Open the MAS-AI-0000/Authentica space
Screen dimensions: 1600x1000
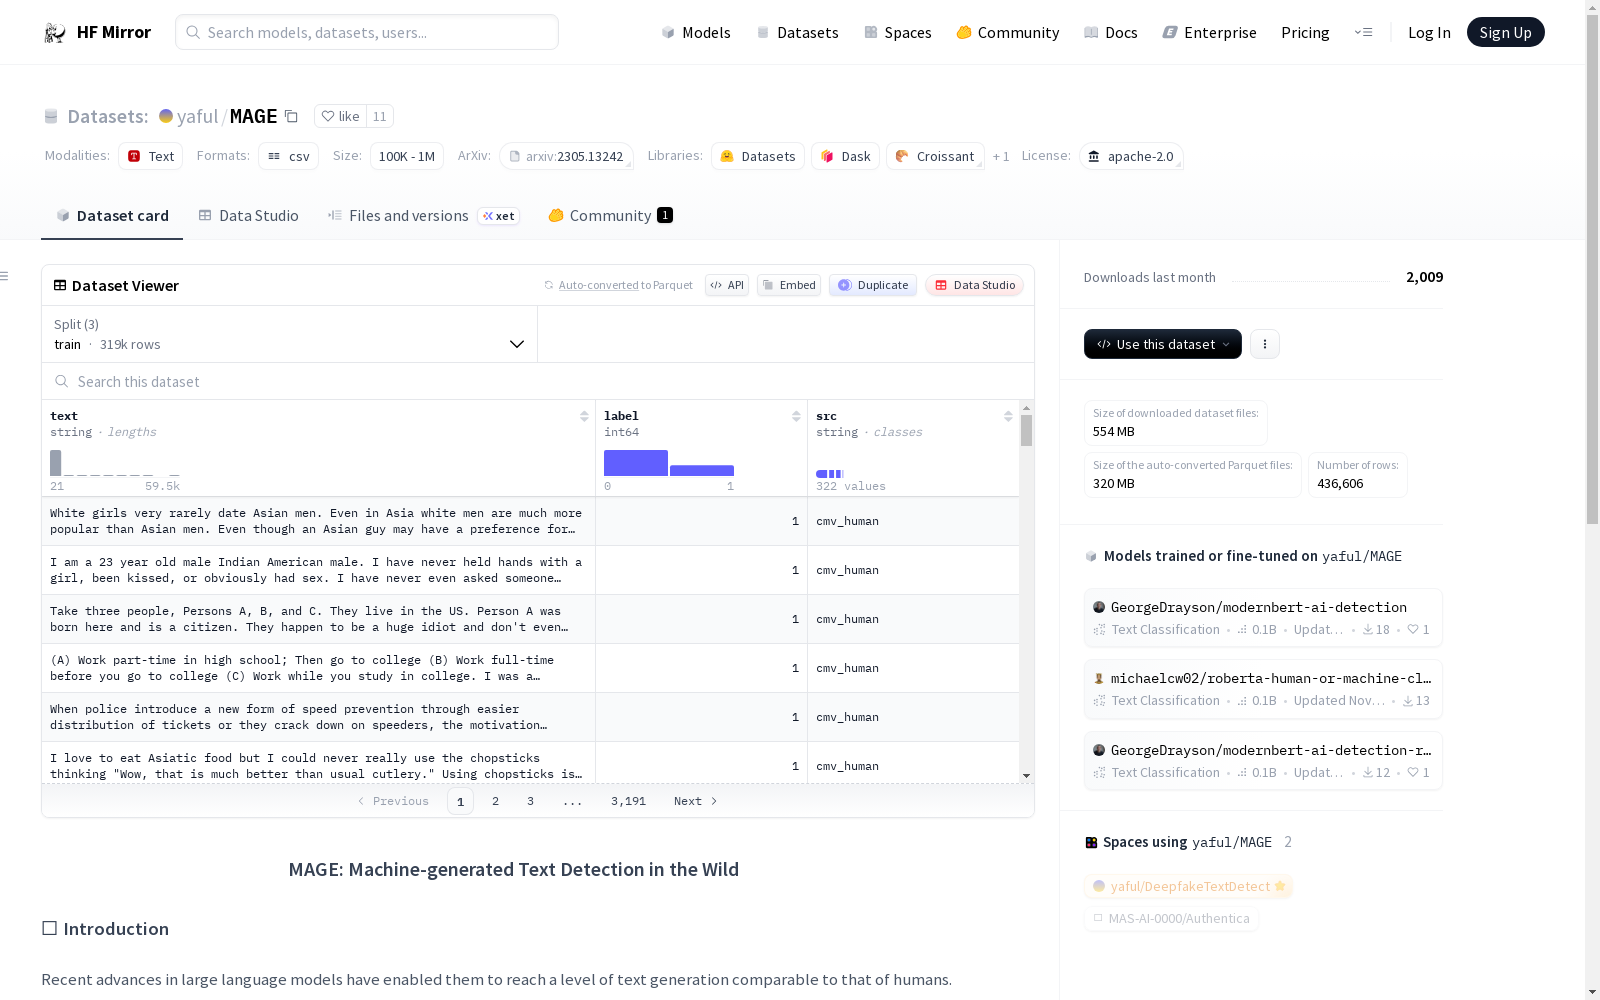(1171, 918)
